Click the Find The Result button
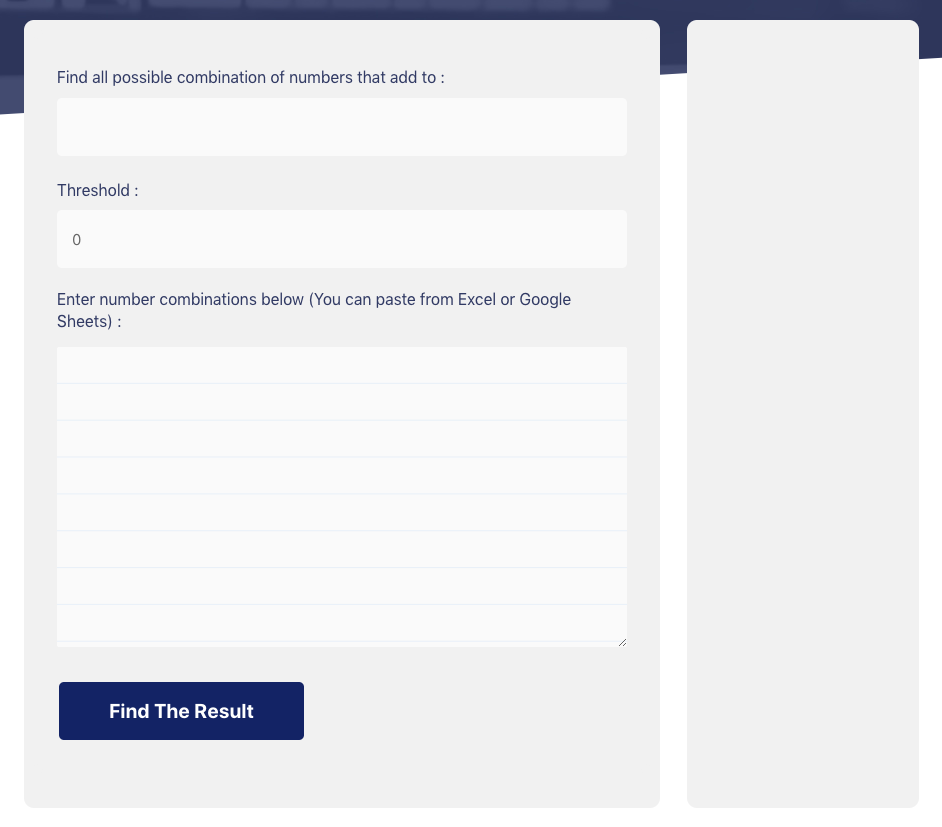Viewport: 942px width, 827px height. coord(181,711)
